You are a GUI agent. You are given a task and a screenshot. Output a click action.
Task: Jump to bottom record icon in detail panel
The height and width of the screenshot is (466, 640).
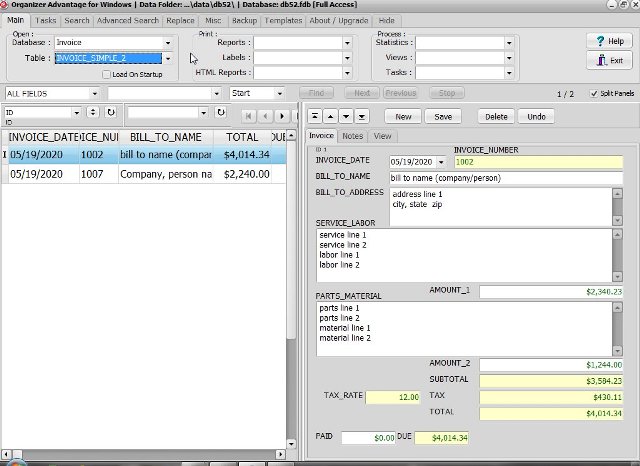(361, 116)
